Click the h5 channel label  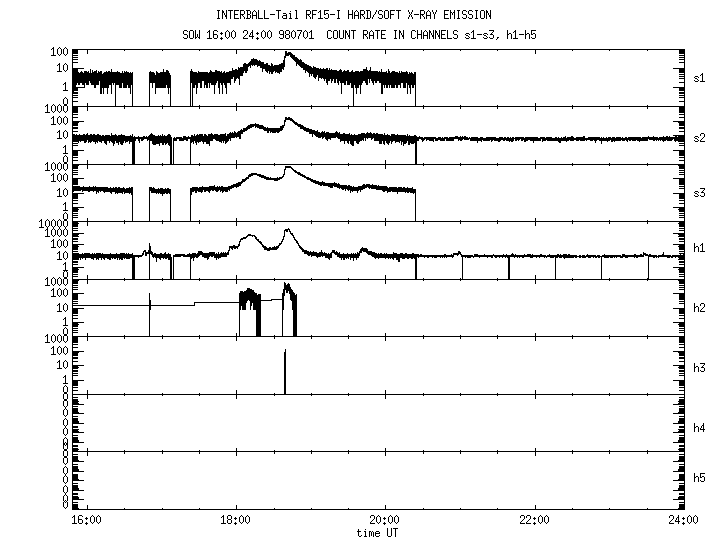[700, 478]
